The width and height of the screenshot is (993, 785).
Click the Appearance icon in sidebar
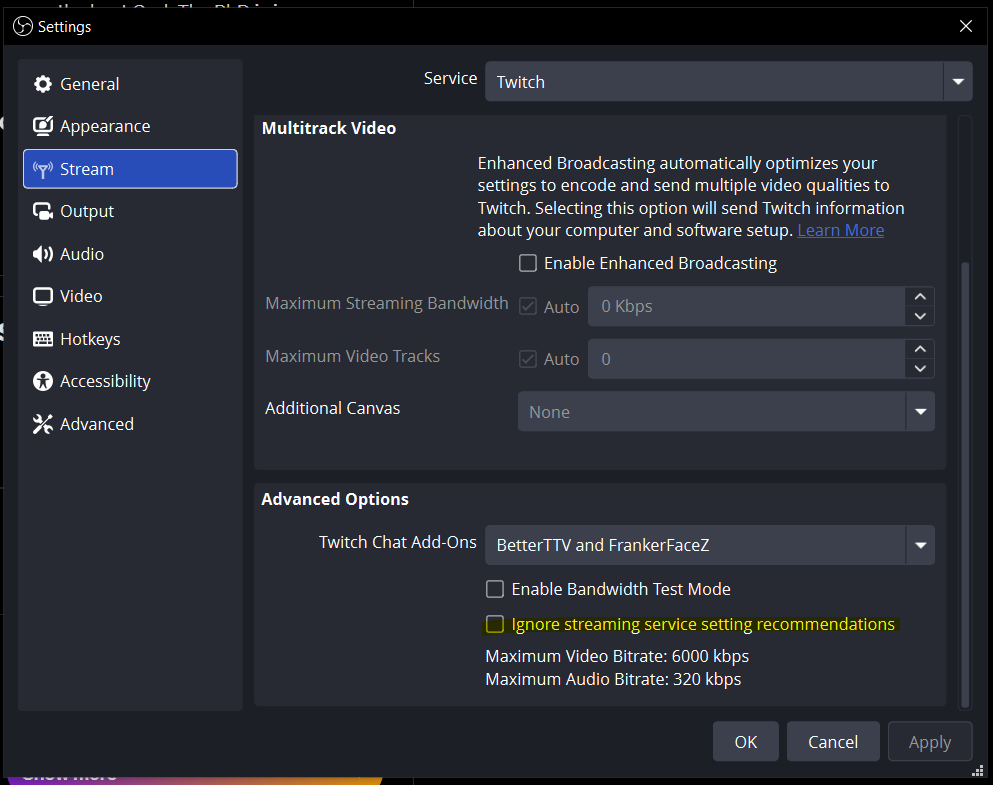pyautogui.click(x=42, y=126)
